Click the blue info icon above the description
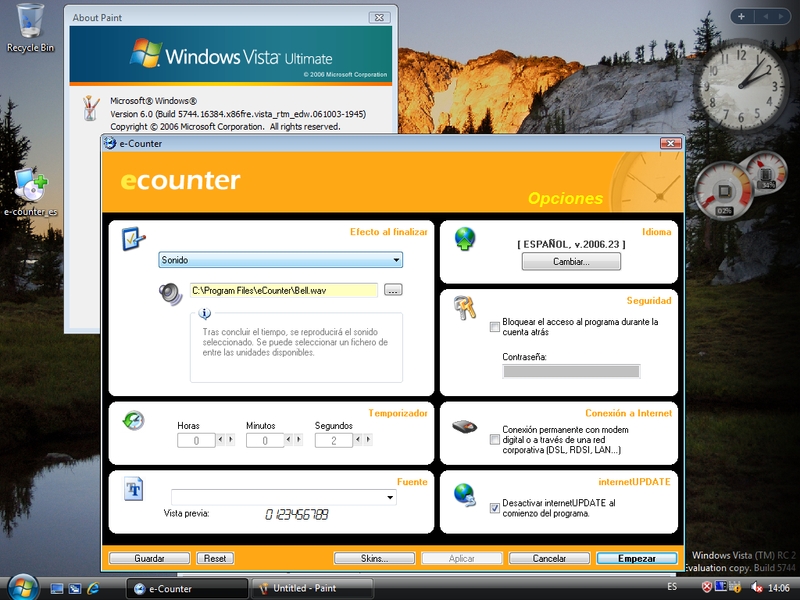 coord(205,313)
